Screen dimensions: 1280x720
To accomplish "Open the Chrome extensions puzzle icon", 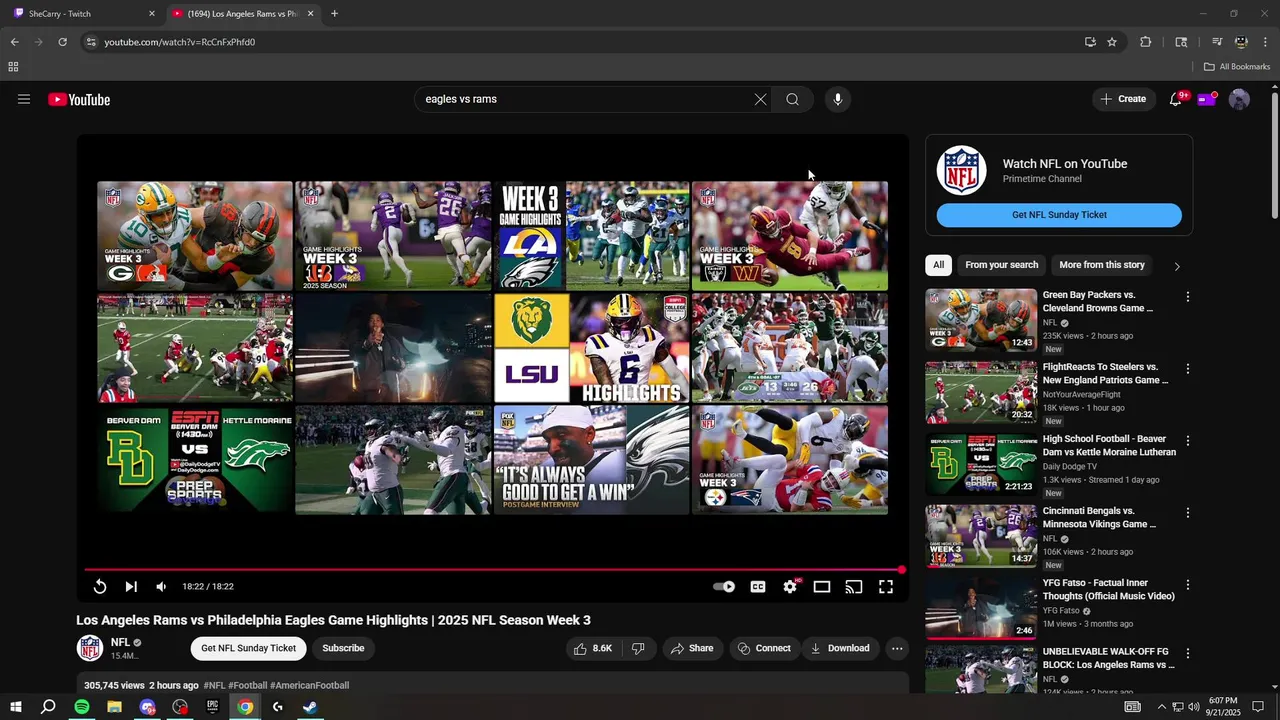I will [1146, 42].
